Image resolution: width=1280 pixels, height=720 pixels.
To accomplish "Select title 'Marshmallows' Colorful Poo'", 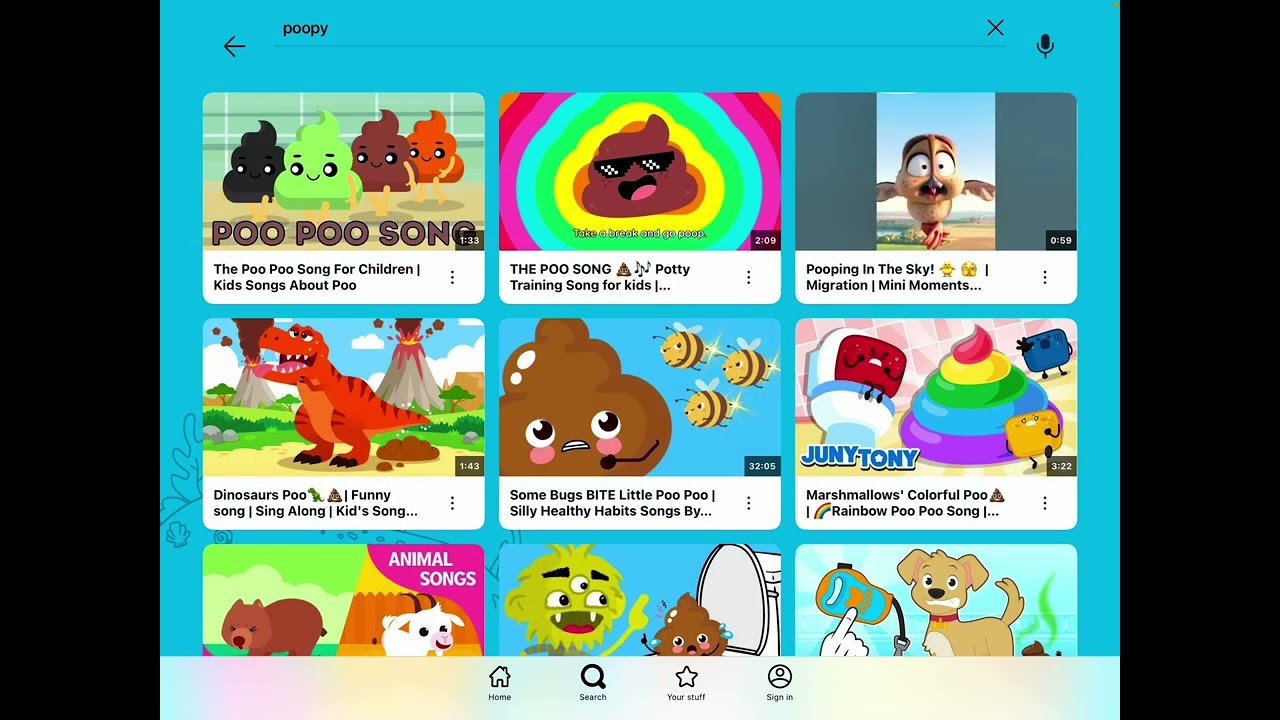I will (x=905, y=503).
